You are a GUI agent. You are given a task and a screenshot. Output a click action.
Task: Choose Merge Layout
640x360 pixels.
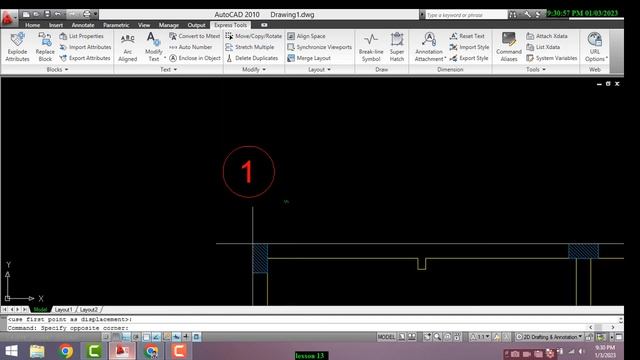tap(309, 58)
